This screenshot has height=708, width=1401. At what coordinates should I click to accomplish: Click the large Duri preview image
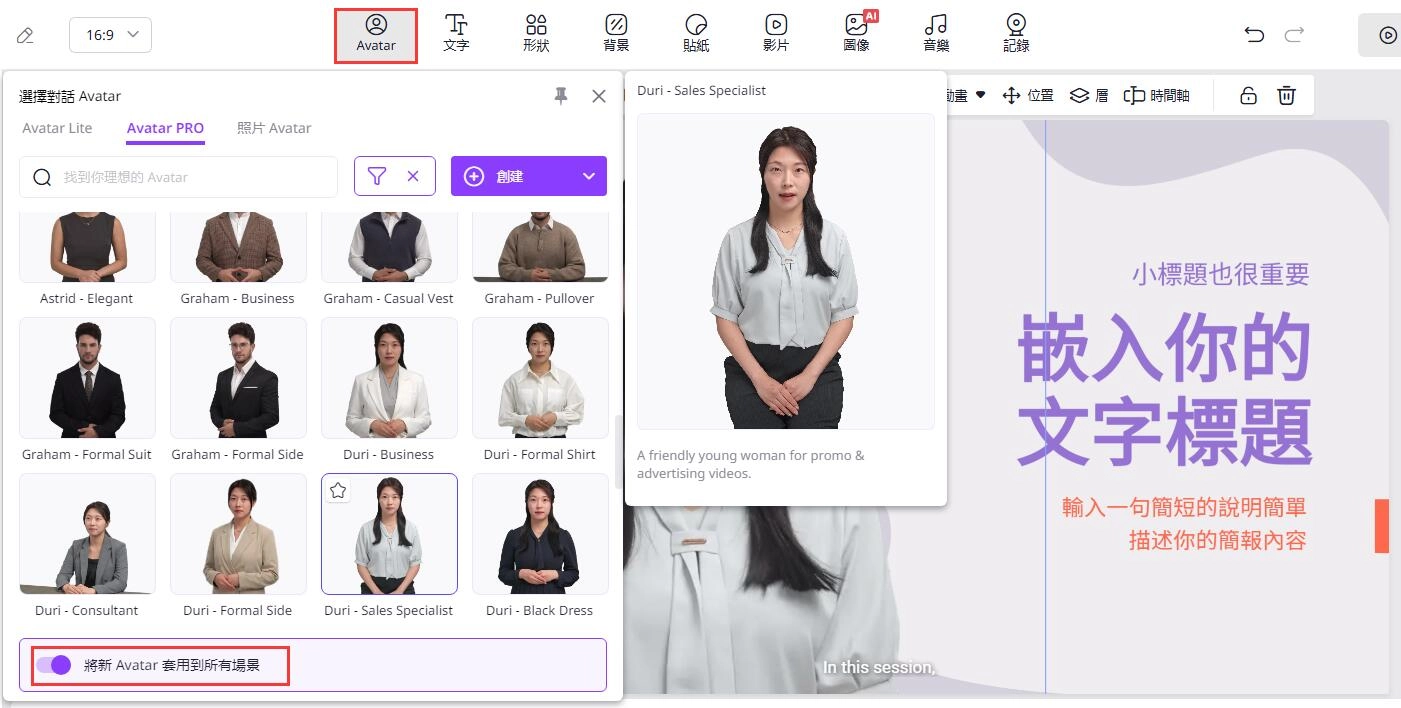786,271
